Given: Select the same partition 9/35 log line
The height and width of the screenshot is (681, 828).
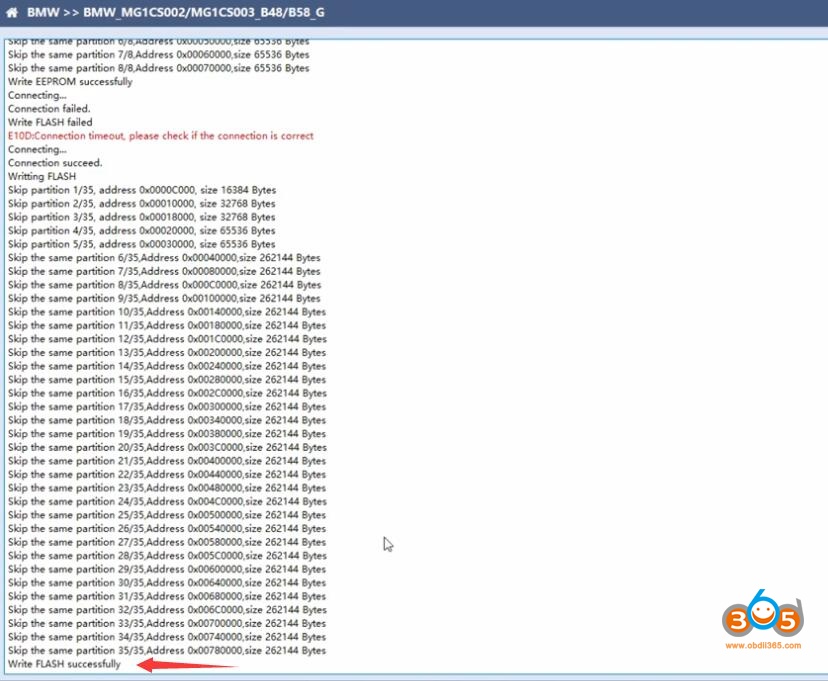Looking at the screenshot, I should [164, 298].
